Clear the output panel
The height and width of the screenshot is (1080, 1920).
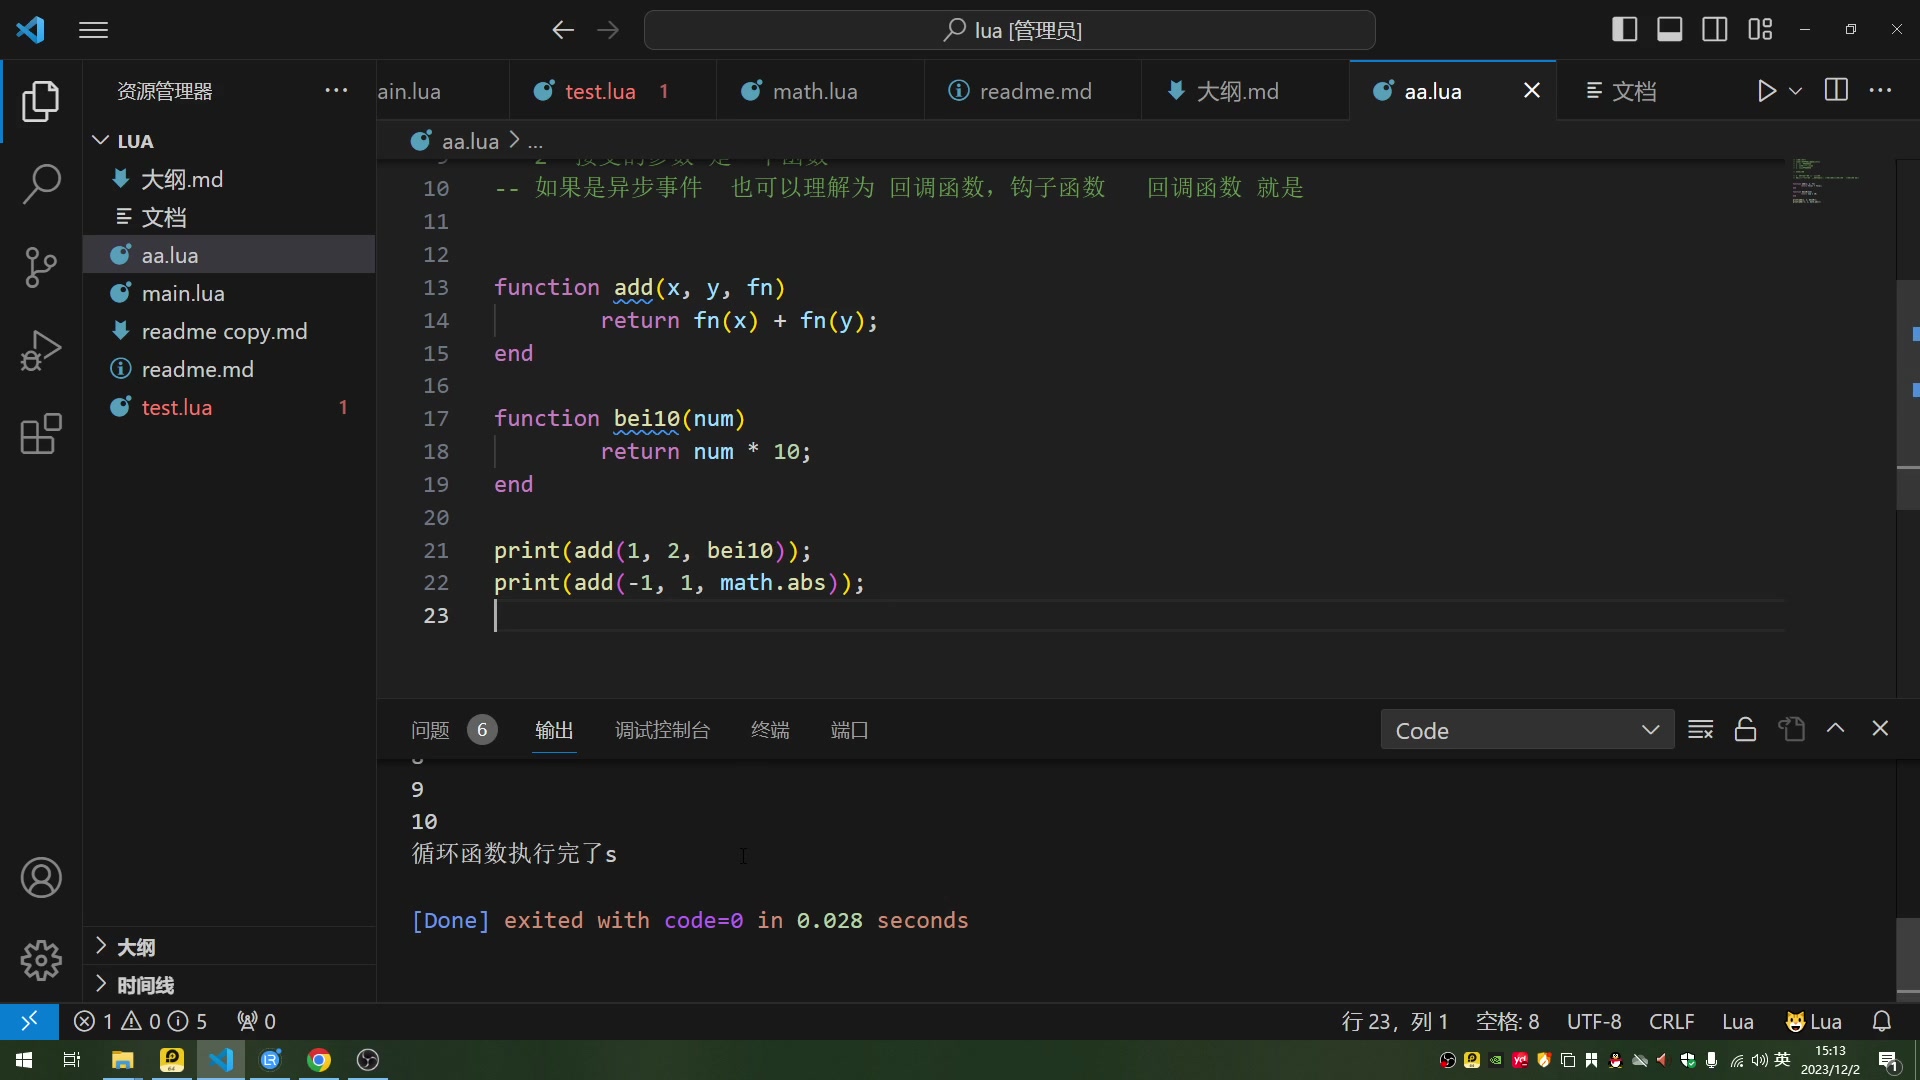[x=1700, y=729]
